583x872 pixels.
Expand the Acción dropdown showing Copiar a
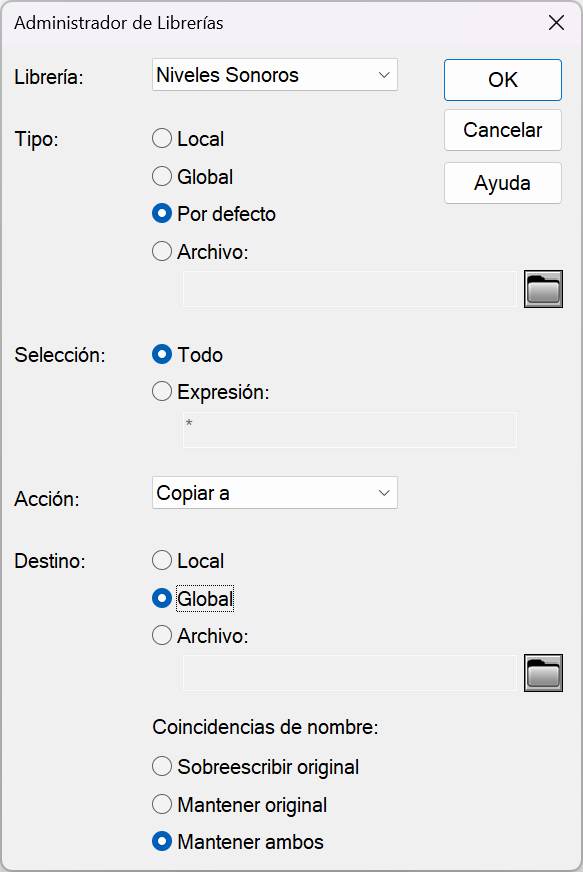pyautogui.click(x=275, y=493)
